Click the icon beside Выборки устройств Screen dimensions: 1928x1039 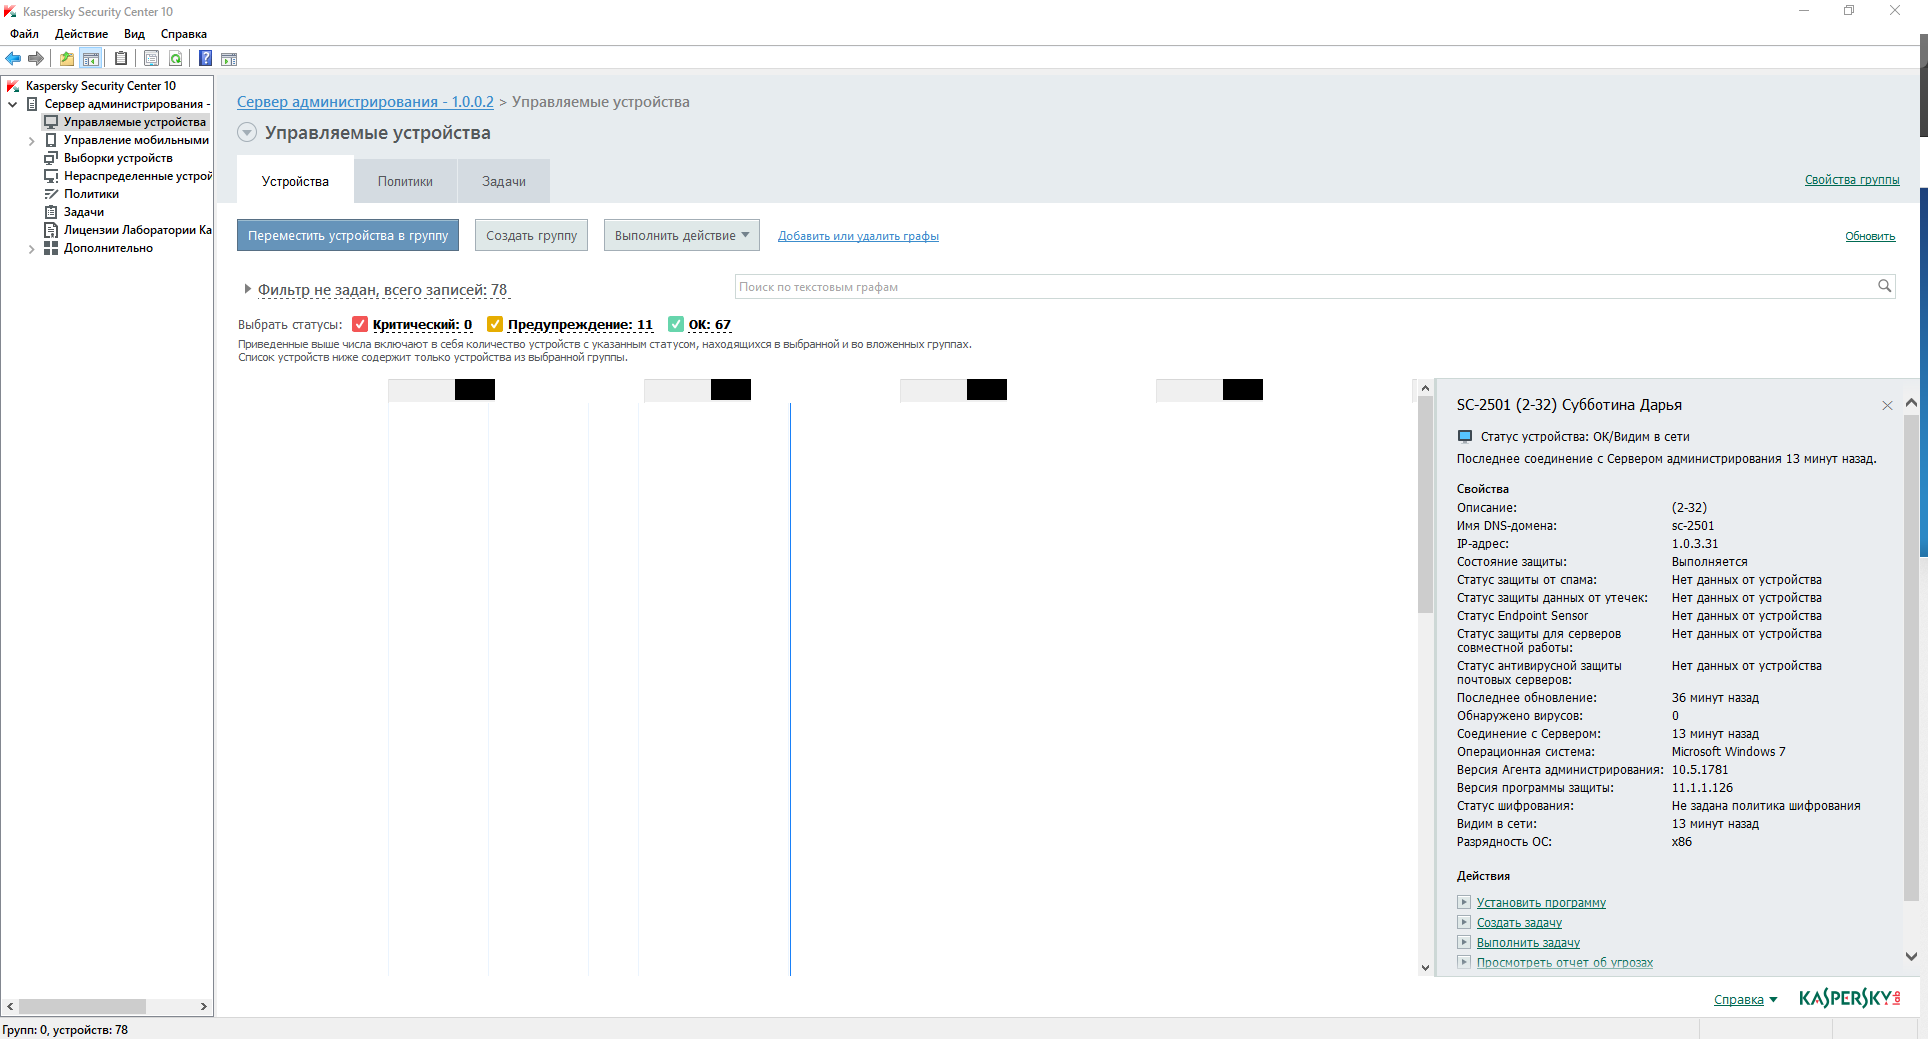click(51, 158)
